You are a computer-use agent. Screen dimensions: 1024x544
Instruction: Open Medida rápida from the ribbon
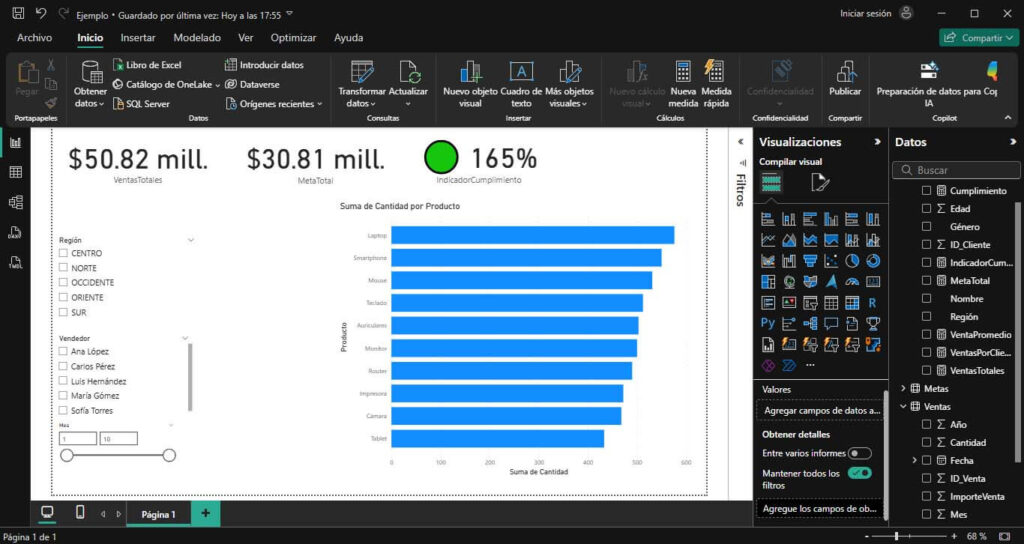coord(715,73)
